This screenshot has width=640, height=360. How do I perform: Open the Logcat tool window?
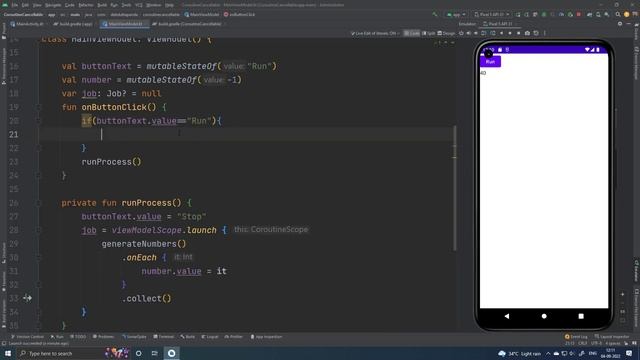[x=210, y=337]
